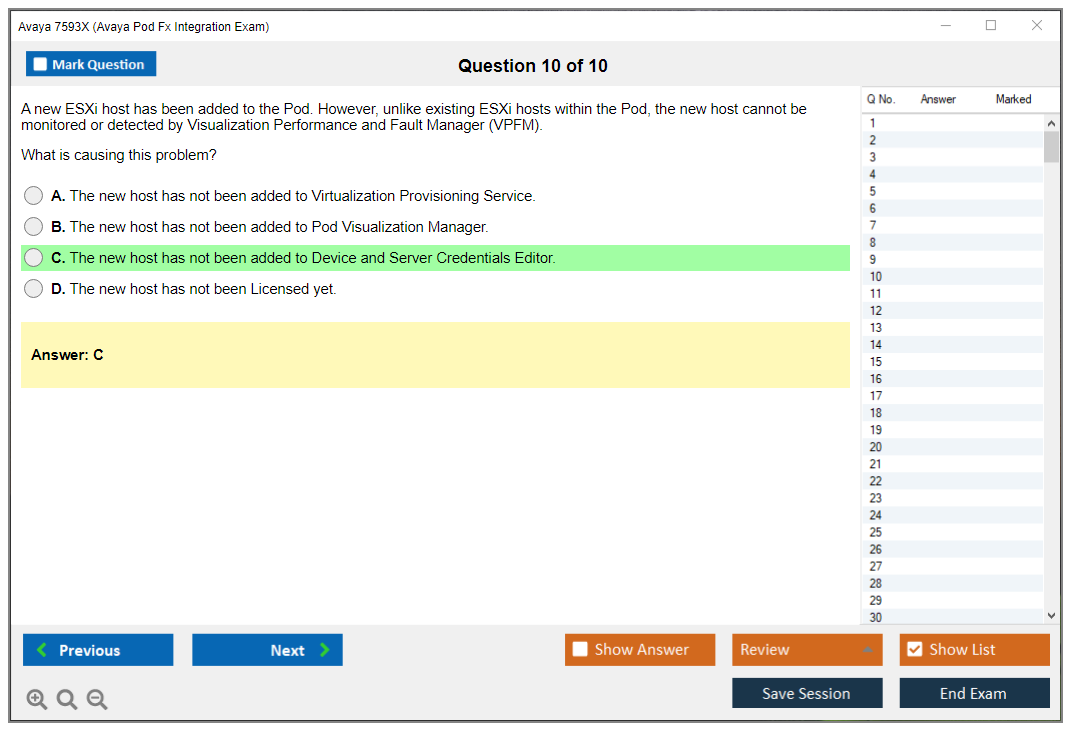Click the reset zoom magnifier icon

pyautogui.click(x=67, y=700)
